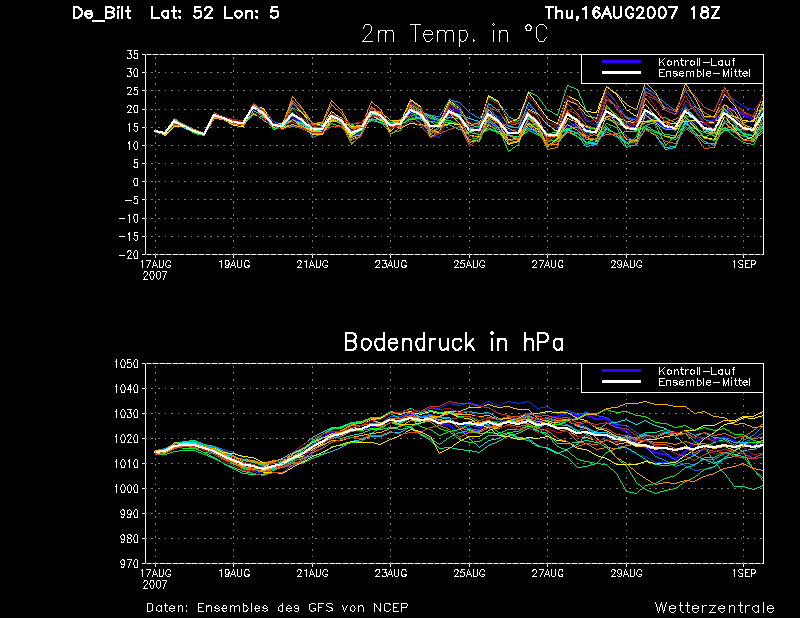Click the Wetterzentrale credit text
The height and width of the screenshot is (618, 800).
[x=714, y=607]
